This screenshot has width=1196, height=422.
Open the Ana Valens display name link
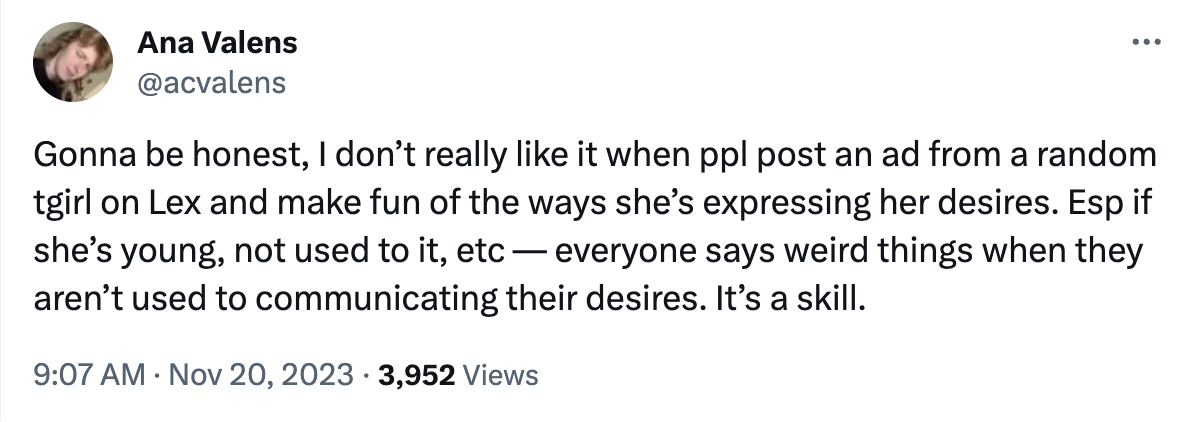coord(217,44)
